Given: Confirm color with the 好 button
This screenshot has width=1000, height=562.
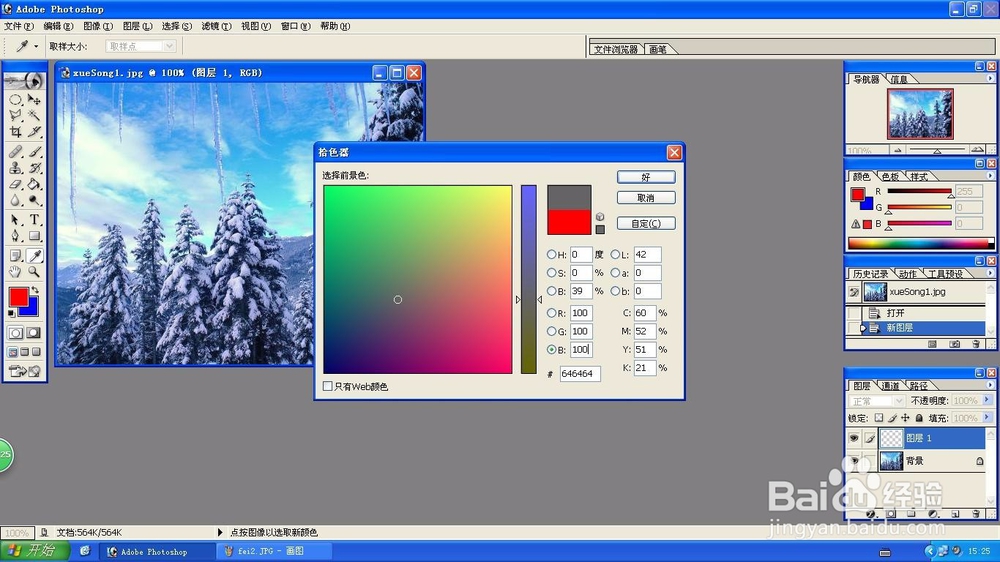Looking at the screenshot, I should point(646,177).
